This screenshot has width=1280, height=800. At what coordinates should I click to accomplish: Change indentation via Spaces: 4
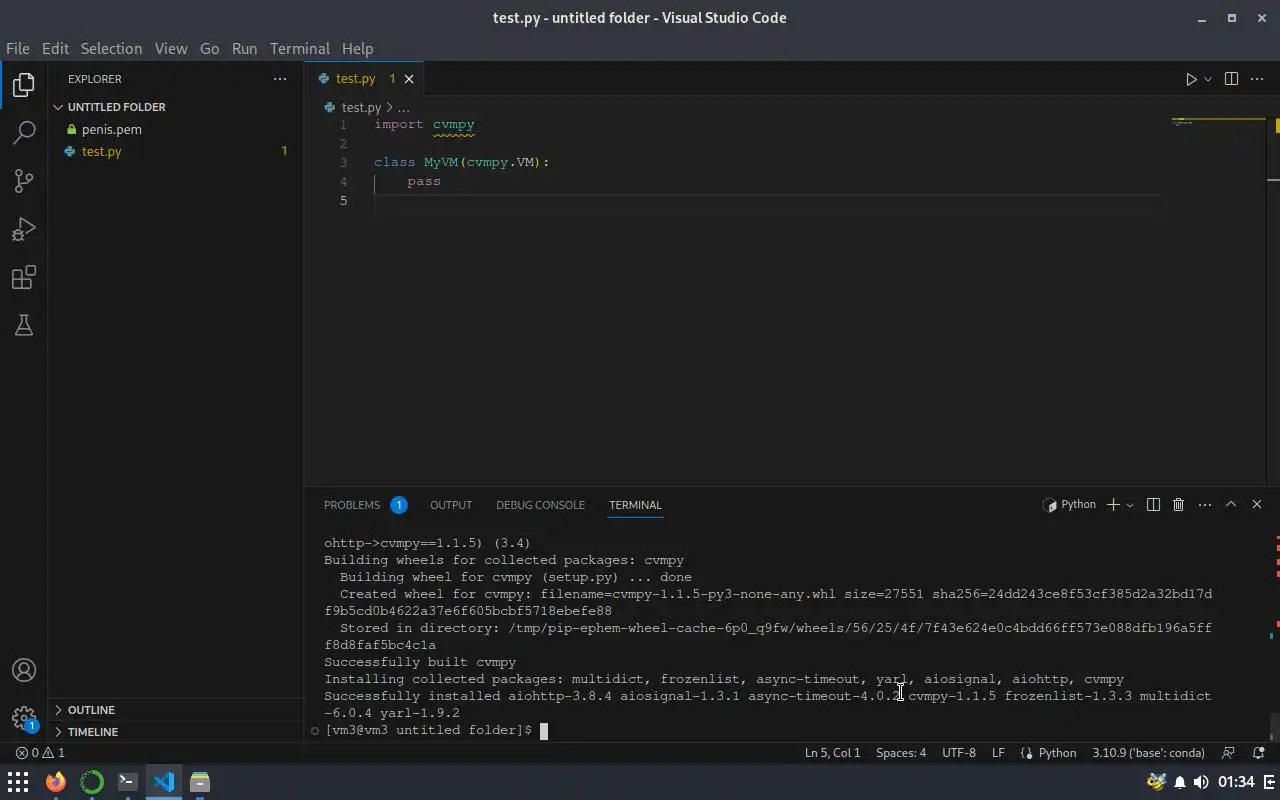(901, 753)
